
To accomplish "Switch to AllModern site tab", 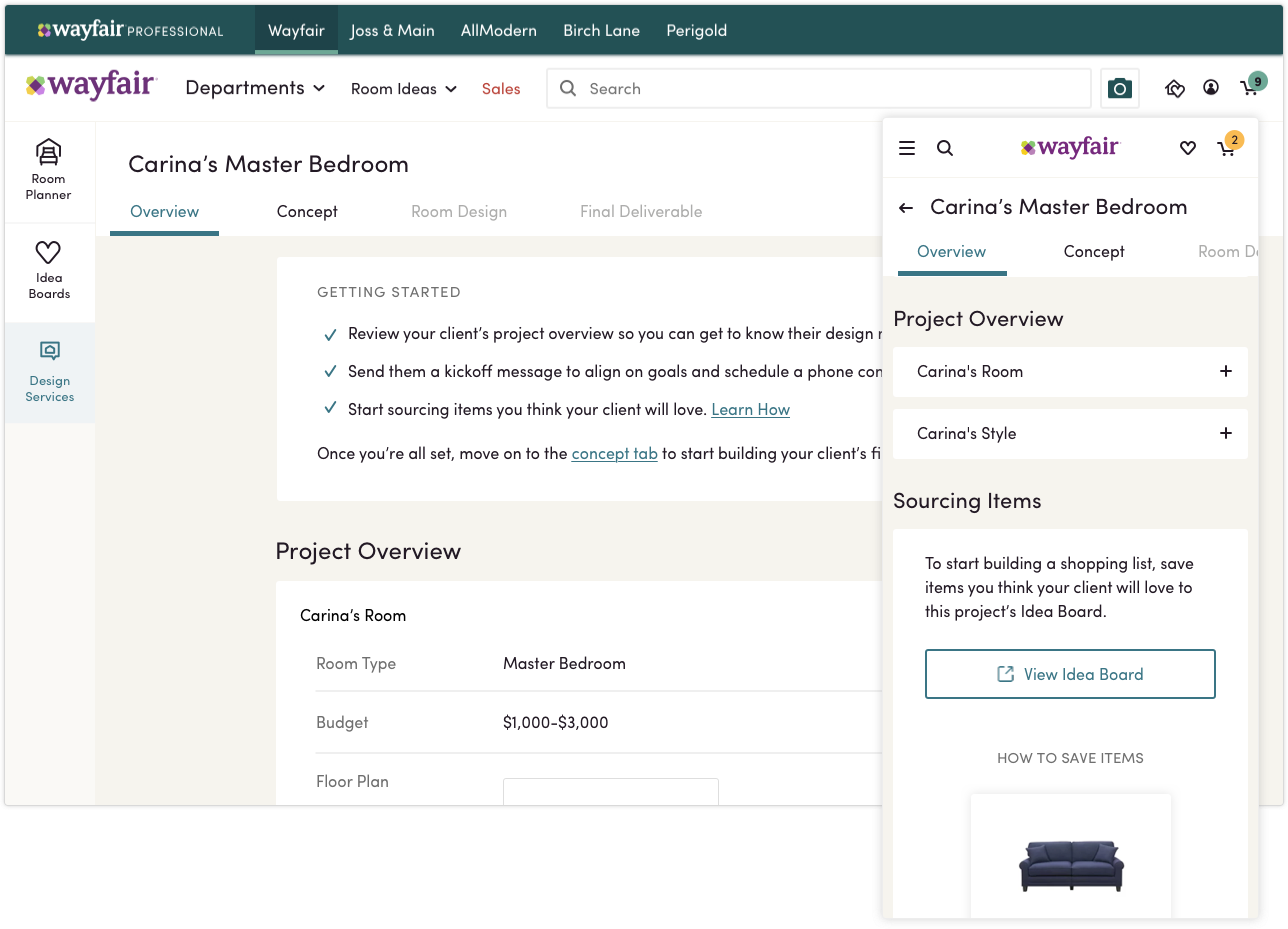I will tap(498, 30).
